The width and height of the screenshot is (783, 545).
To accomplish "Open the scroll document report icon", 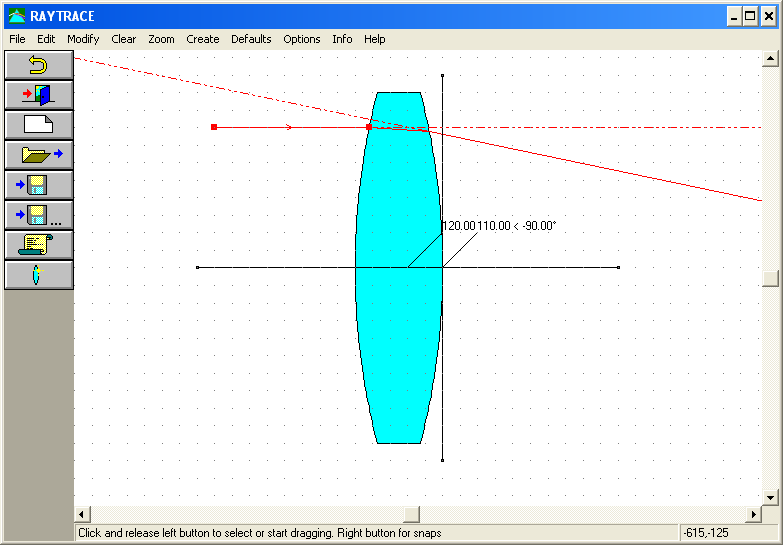I will (x=39, y=245).
